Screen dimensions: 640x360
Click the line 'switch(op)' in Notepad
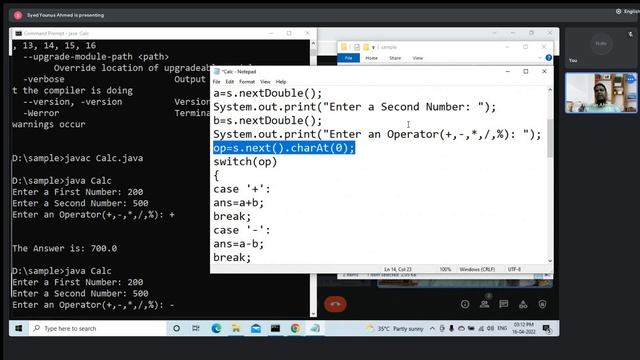(x=245, y=162)
